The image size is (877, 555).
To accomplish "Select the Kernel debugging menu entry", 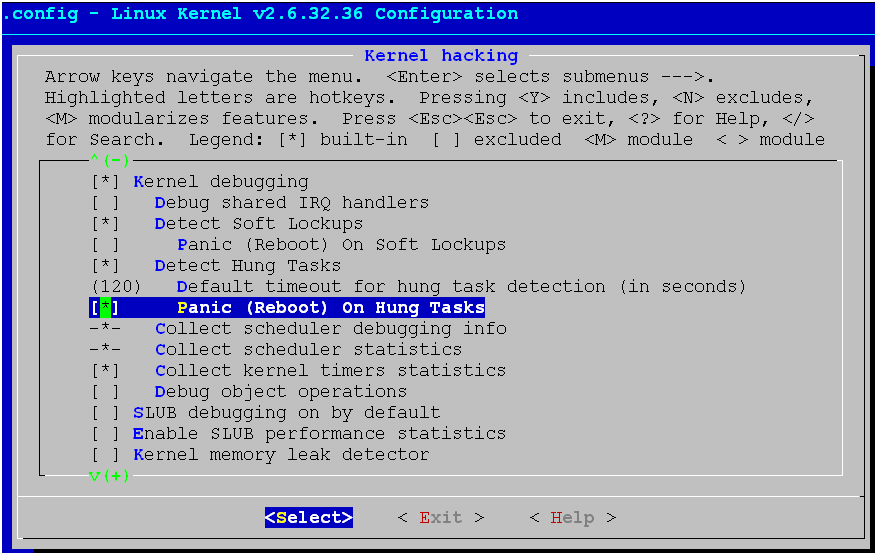I will coord(221,182).
